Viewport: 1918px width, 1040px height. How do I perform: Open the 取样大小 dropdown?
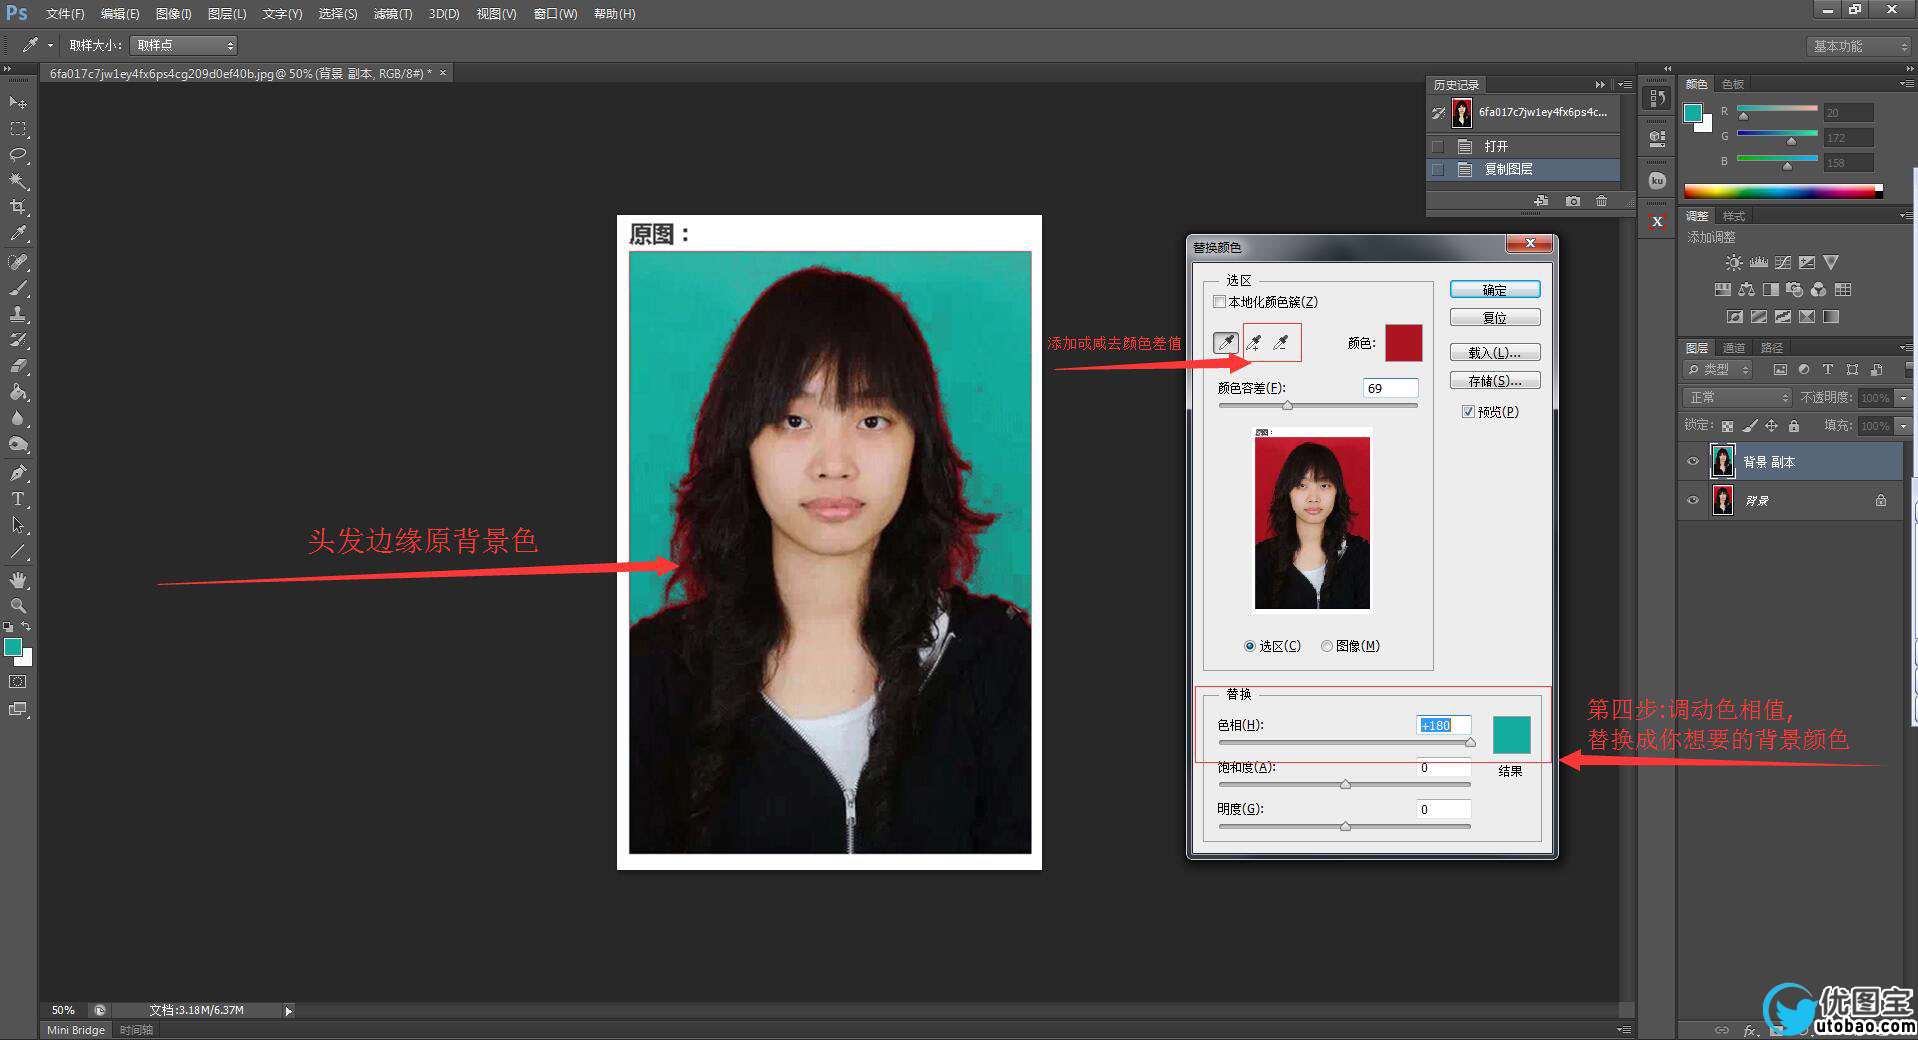coord(184,45)
